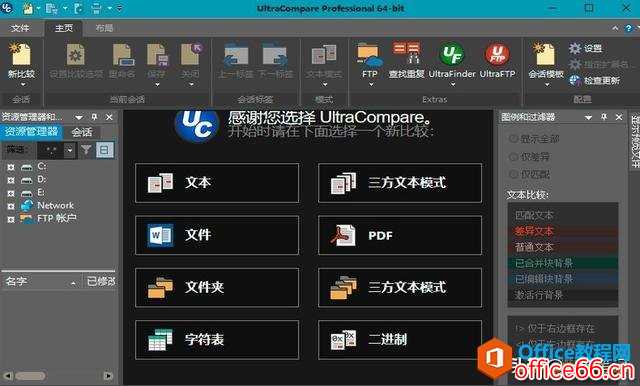
Task: Click the 文本模式 mode icon
Action: coord(324,55)
